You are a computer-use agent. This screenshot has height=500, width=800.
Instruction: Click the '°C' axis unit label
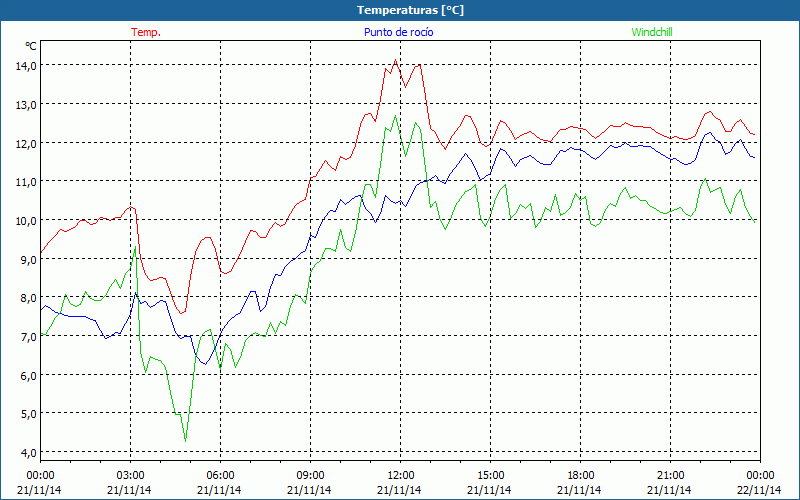(x=31, y=46)
